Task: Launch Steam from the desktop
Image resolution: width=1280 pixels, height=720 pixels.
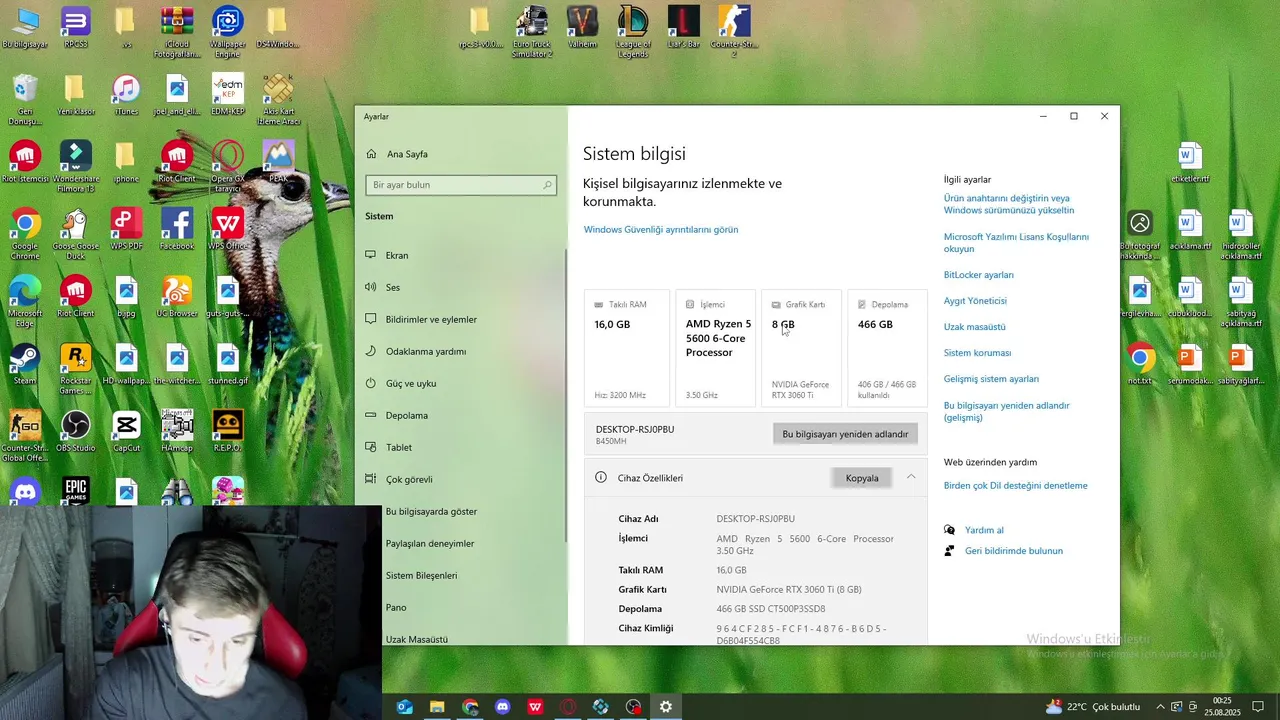Action: pos(25,364)
